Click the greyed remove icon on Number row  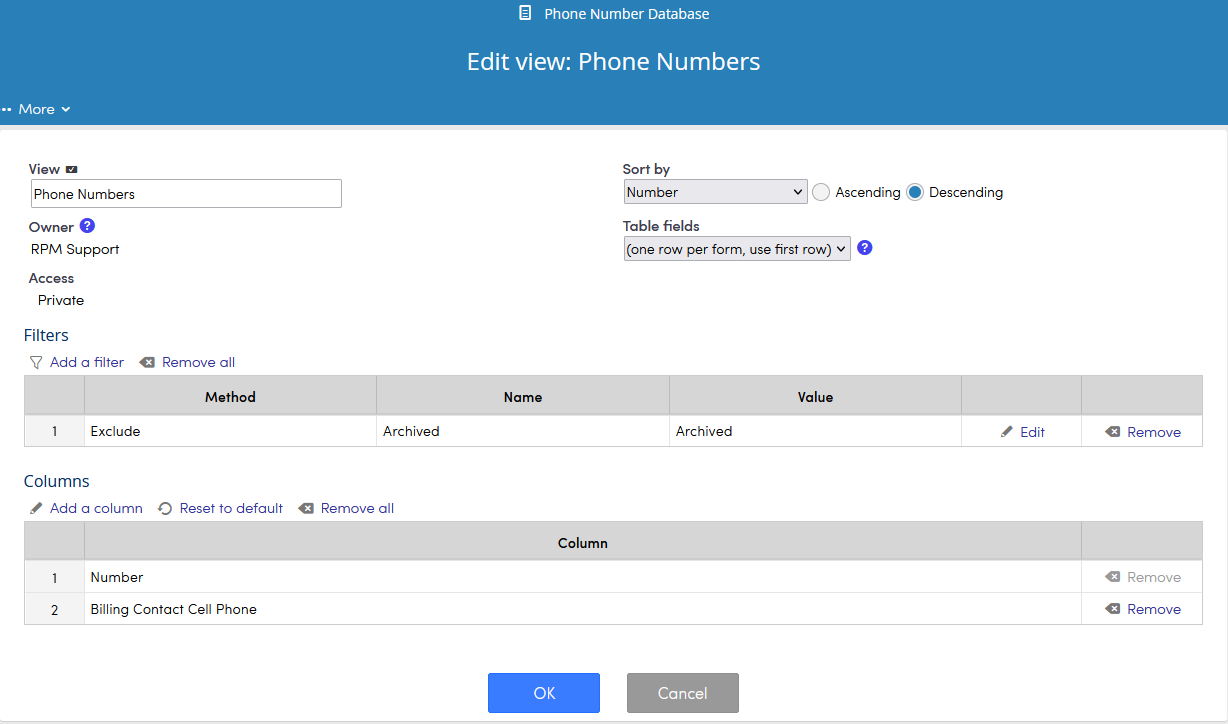pyautogui.click(x=1113, y=577)
